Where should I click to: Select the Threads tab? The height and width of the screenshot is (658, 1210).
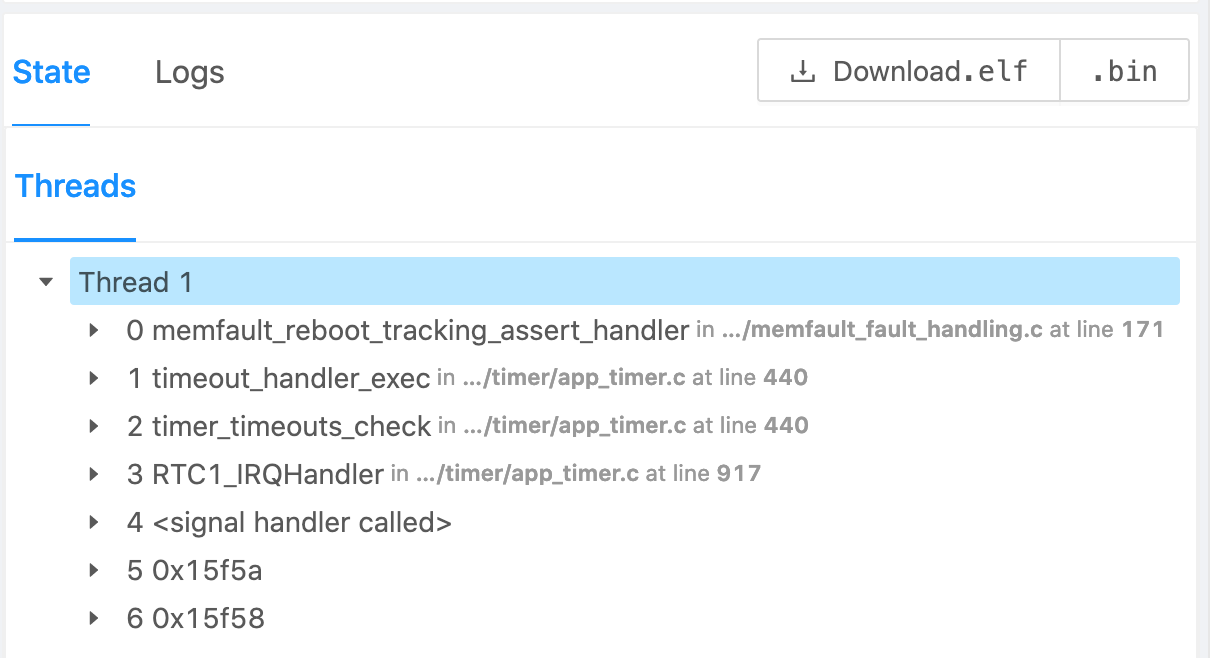tap(76, 186)
